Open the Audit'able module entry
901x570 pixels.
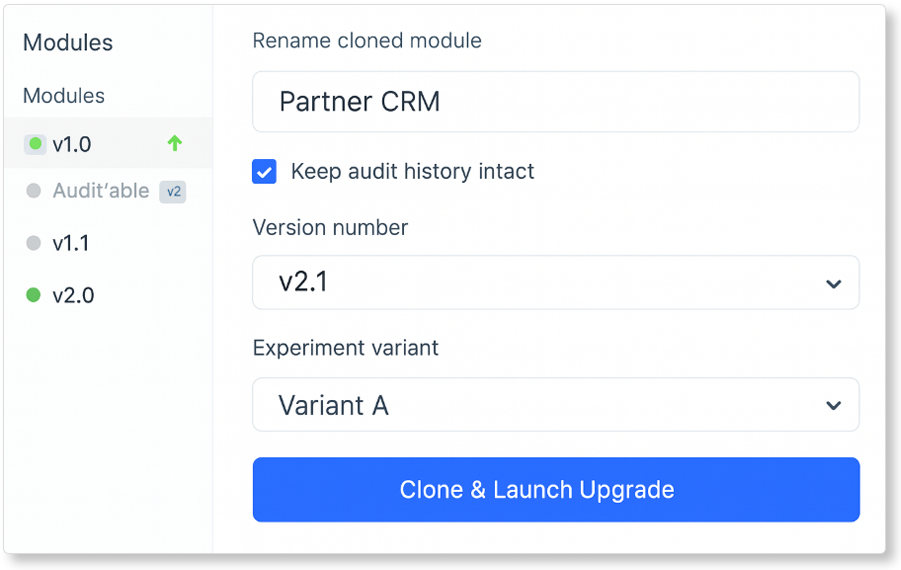click(101, 191)
